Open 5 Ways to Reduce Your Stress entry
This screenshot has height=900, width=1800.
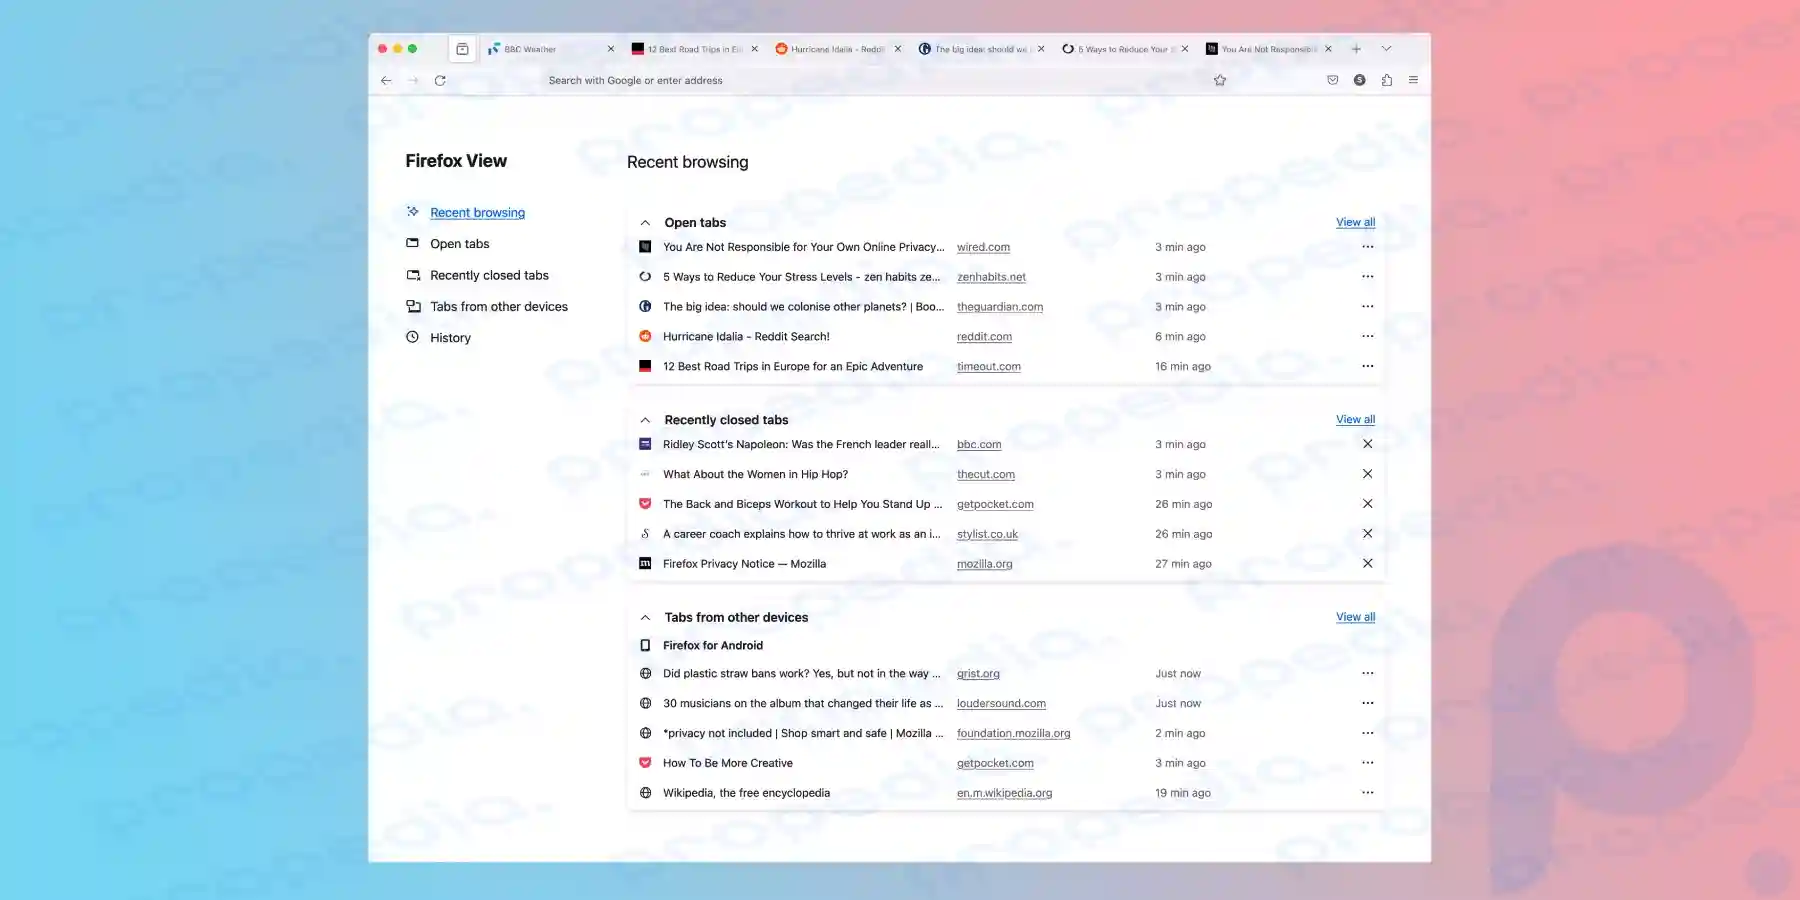pyautogui.click(x=801, y=277)
